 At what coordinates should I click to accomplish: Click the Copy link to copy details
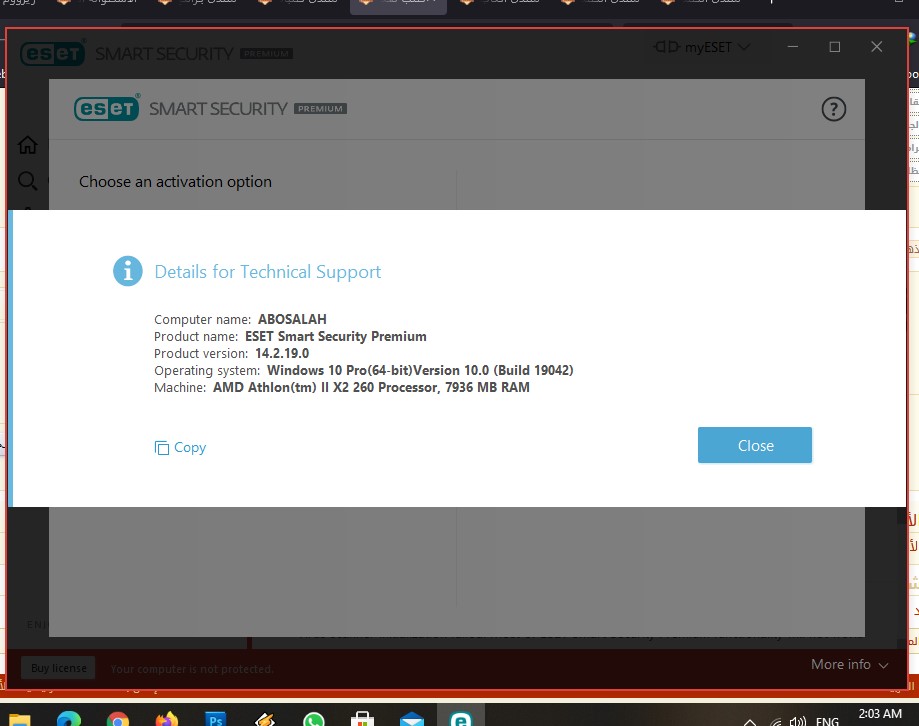pos(180,447)
